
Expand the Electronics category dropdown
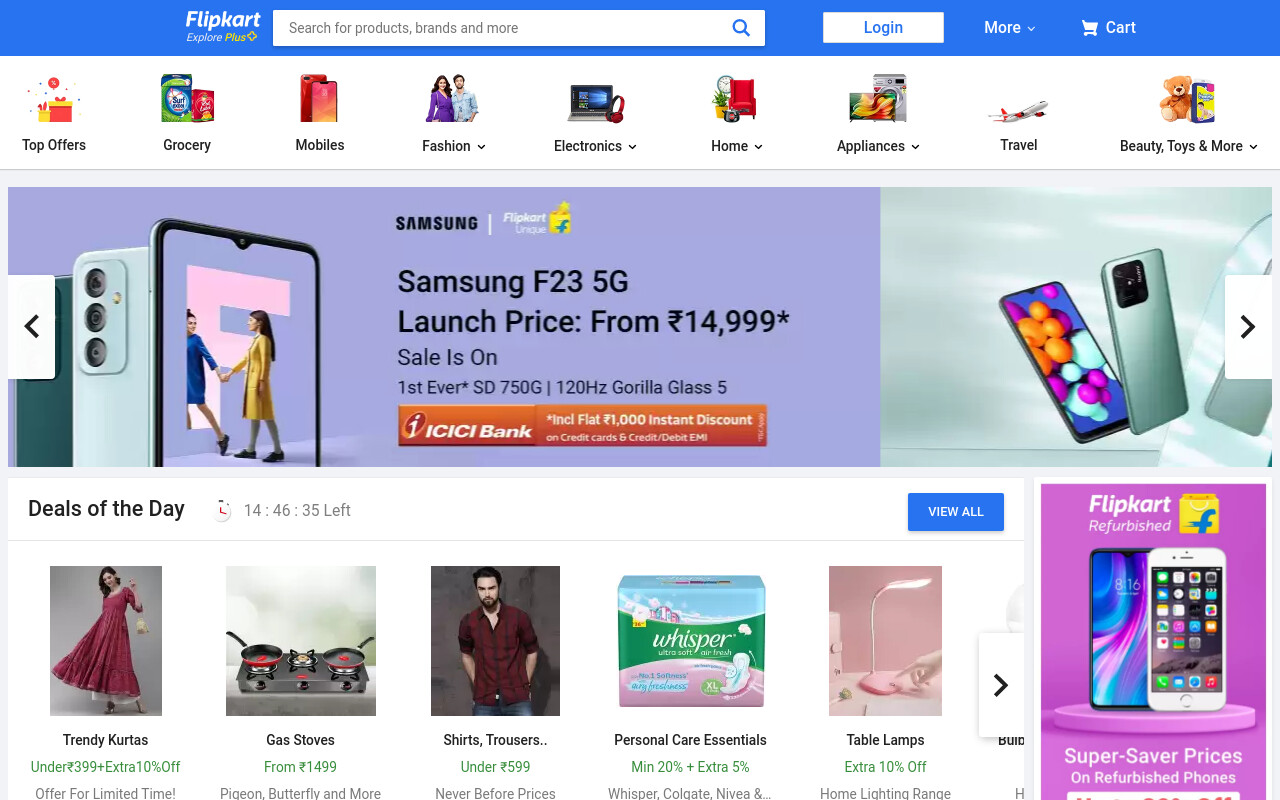pos(595,146)
